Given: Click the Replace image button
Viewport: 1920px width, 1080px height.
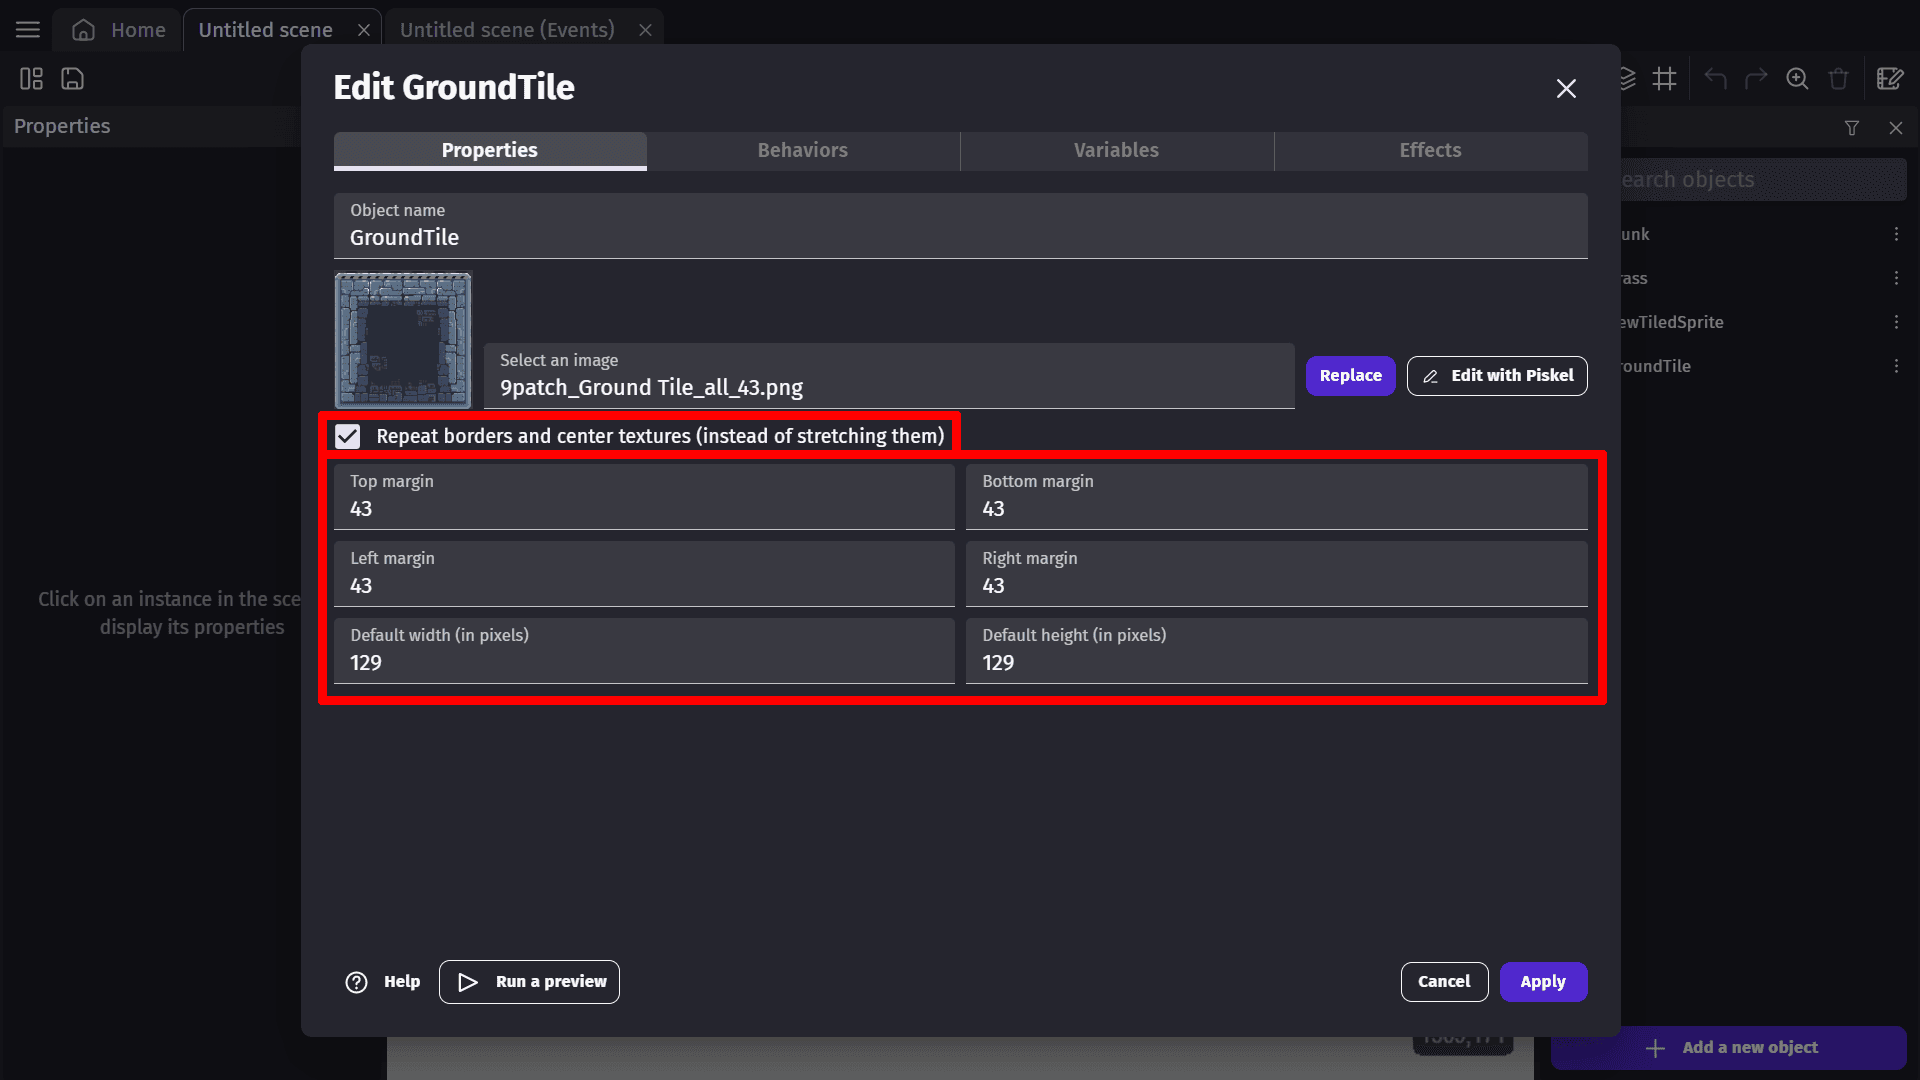Looking at the screenshot, I should click(x=1350, y=376).
